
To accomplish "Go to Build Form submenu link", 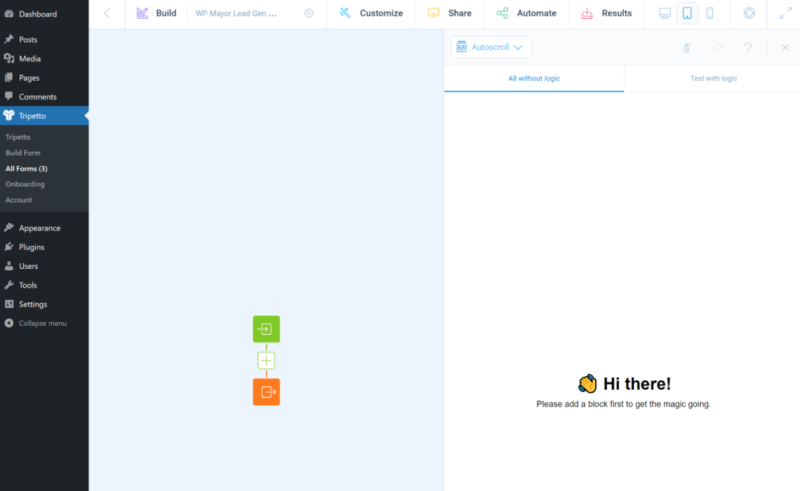I will coord(23,153).
